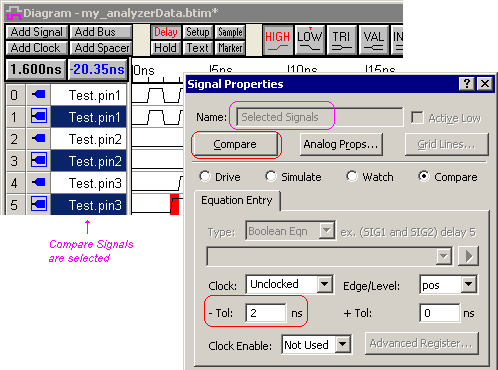The height and width of the screenshot is (370, 498).
Task: Open the Clock dropdown showing Unclocked
Action: (x=325, y=284)
